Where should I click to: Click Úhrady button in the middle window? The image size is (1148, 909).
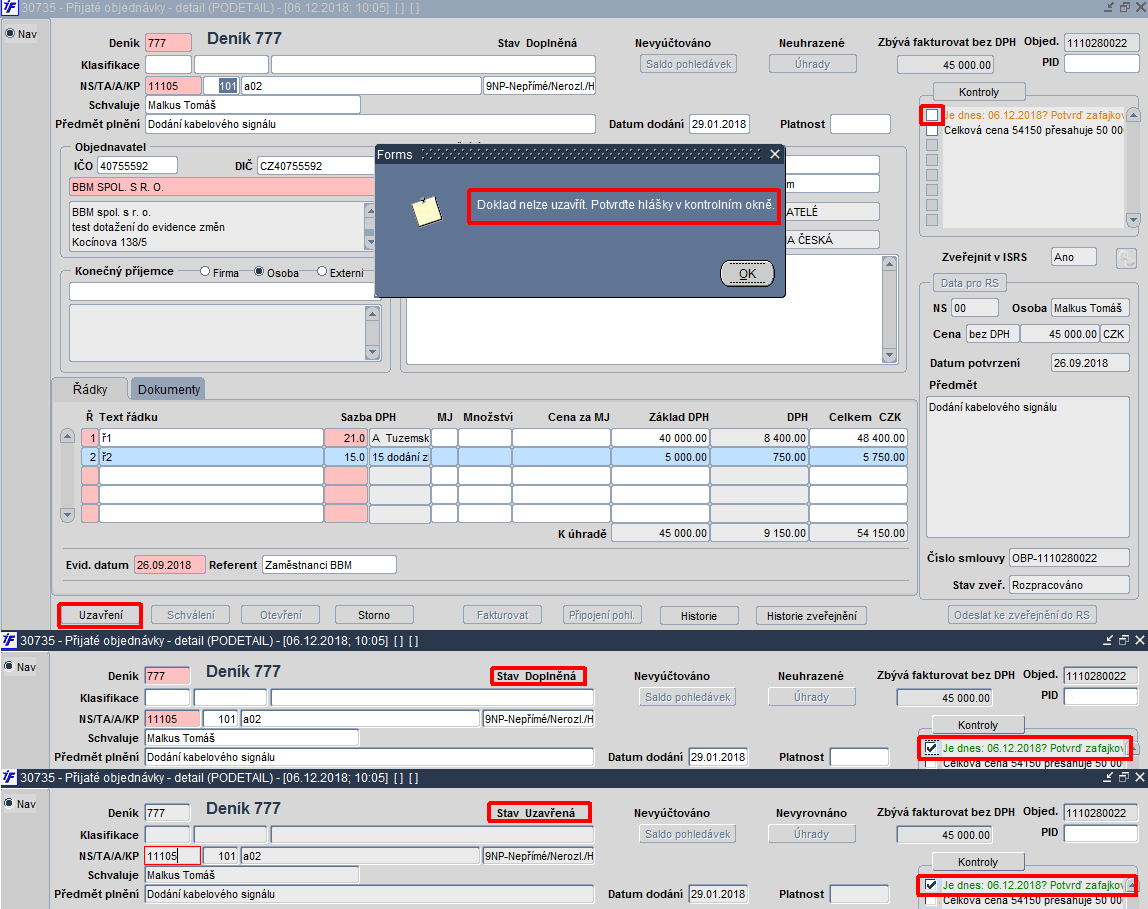(x=811, y=697)
